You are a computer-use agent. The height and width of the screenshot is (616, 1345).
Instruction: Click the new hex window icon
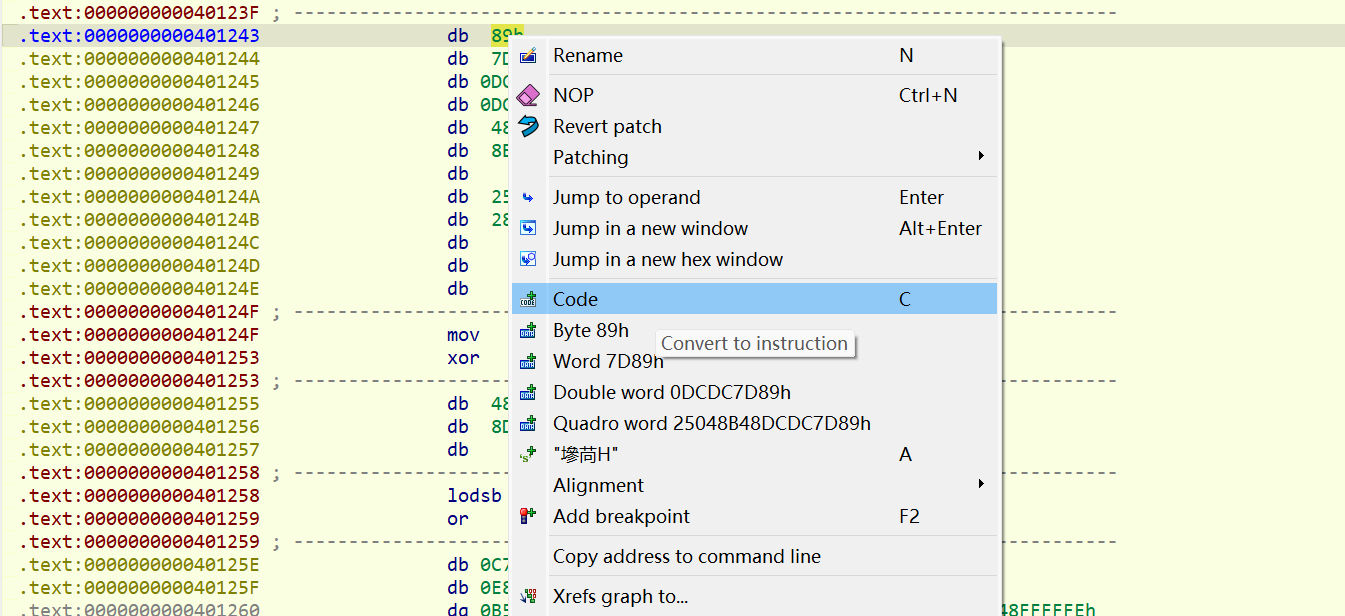click(528, 260)
